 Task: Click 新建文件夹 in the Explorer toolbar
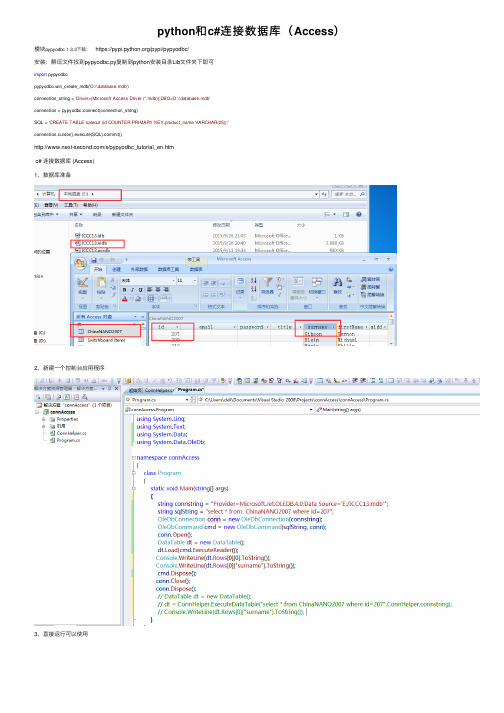pyautogui.click(x=122, y=215)
